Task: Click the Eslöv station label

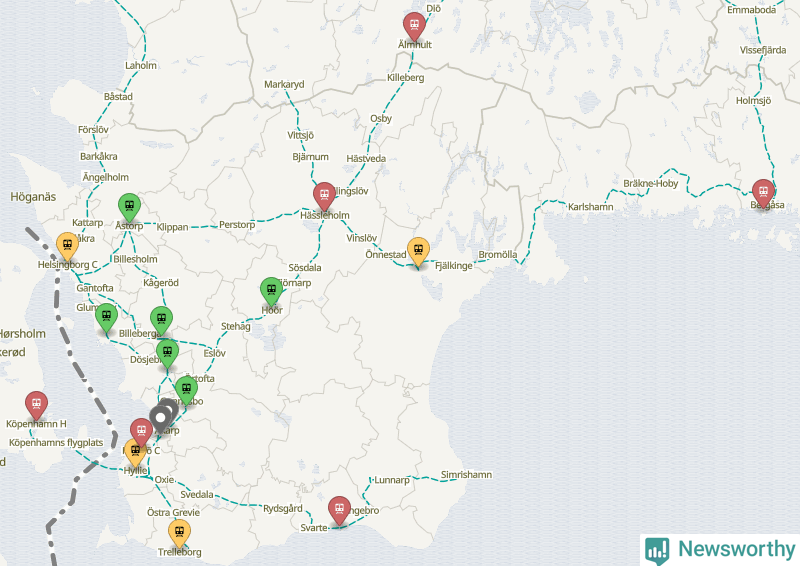Action: (x=214, y=353)
